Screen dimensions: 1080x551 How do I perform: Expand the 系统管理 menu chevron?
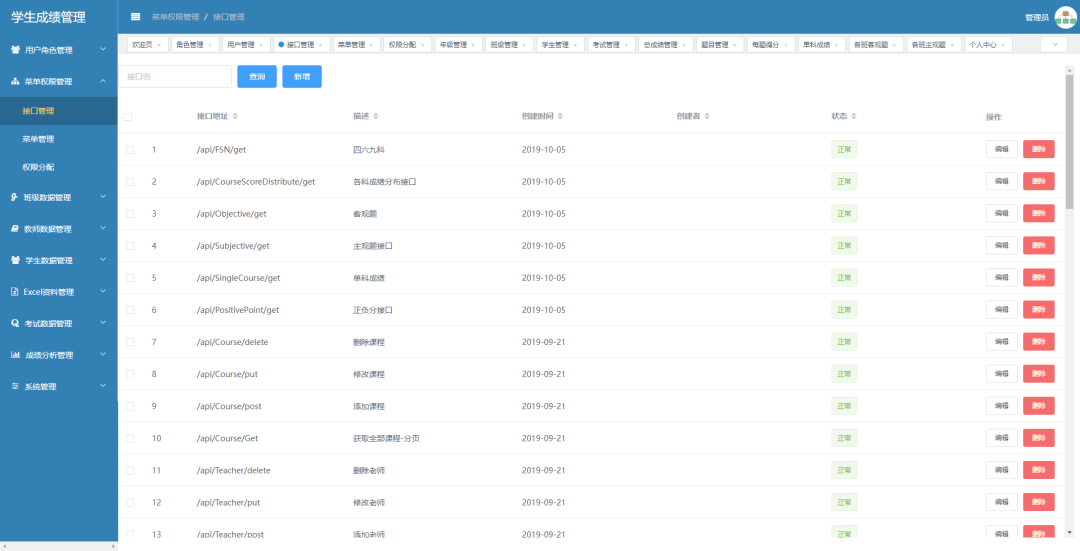coord(103,386)
